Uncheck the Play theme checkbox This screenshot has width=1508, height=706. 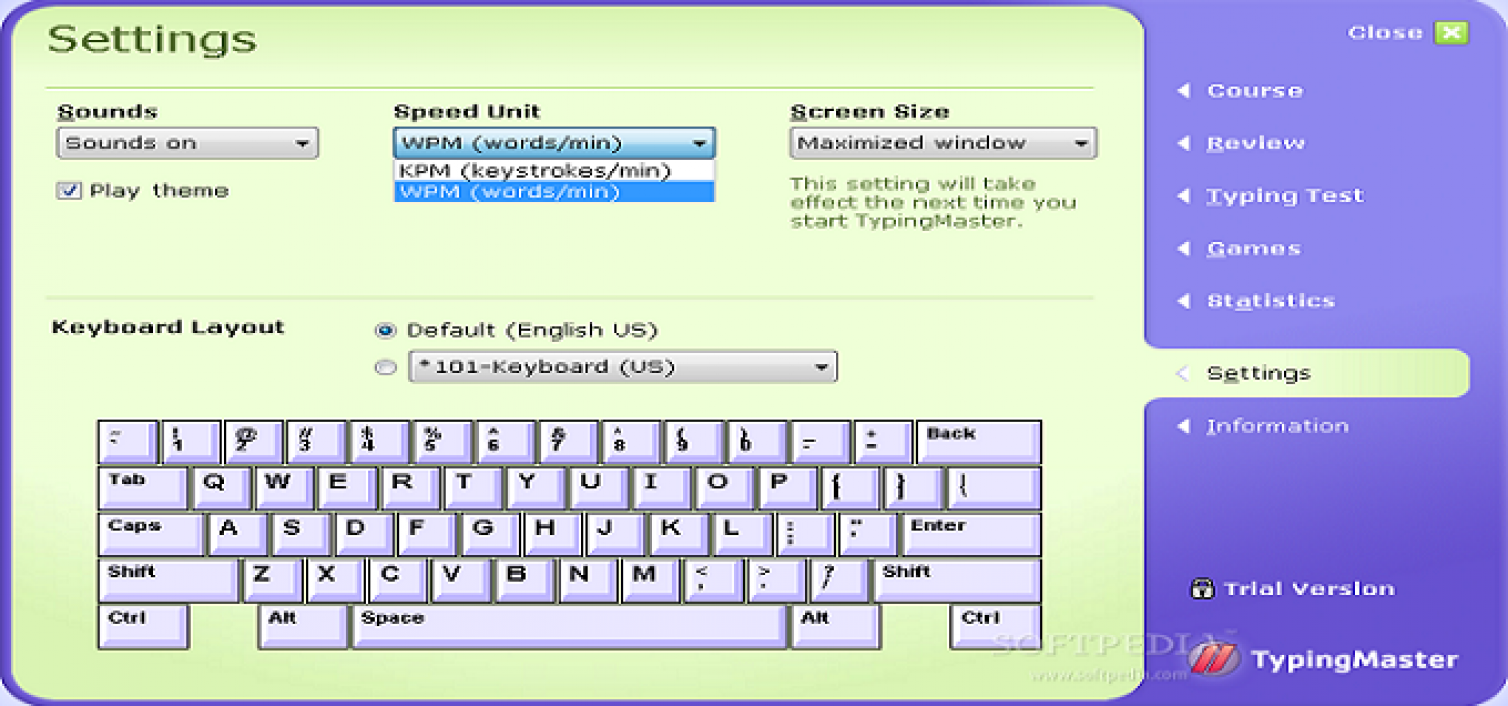click(x=68, y=190)
